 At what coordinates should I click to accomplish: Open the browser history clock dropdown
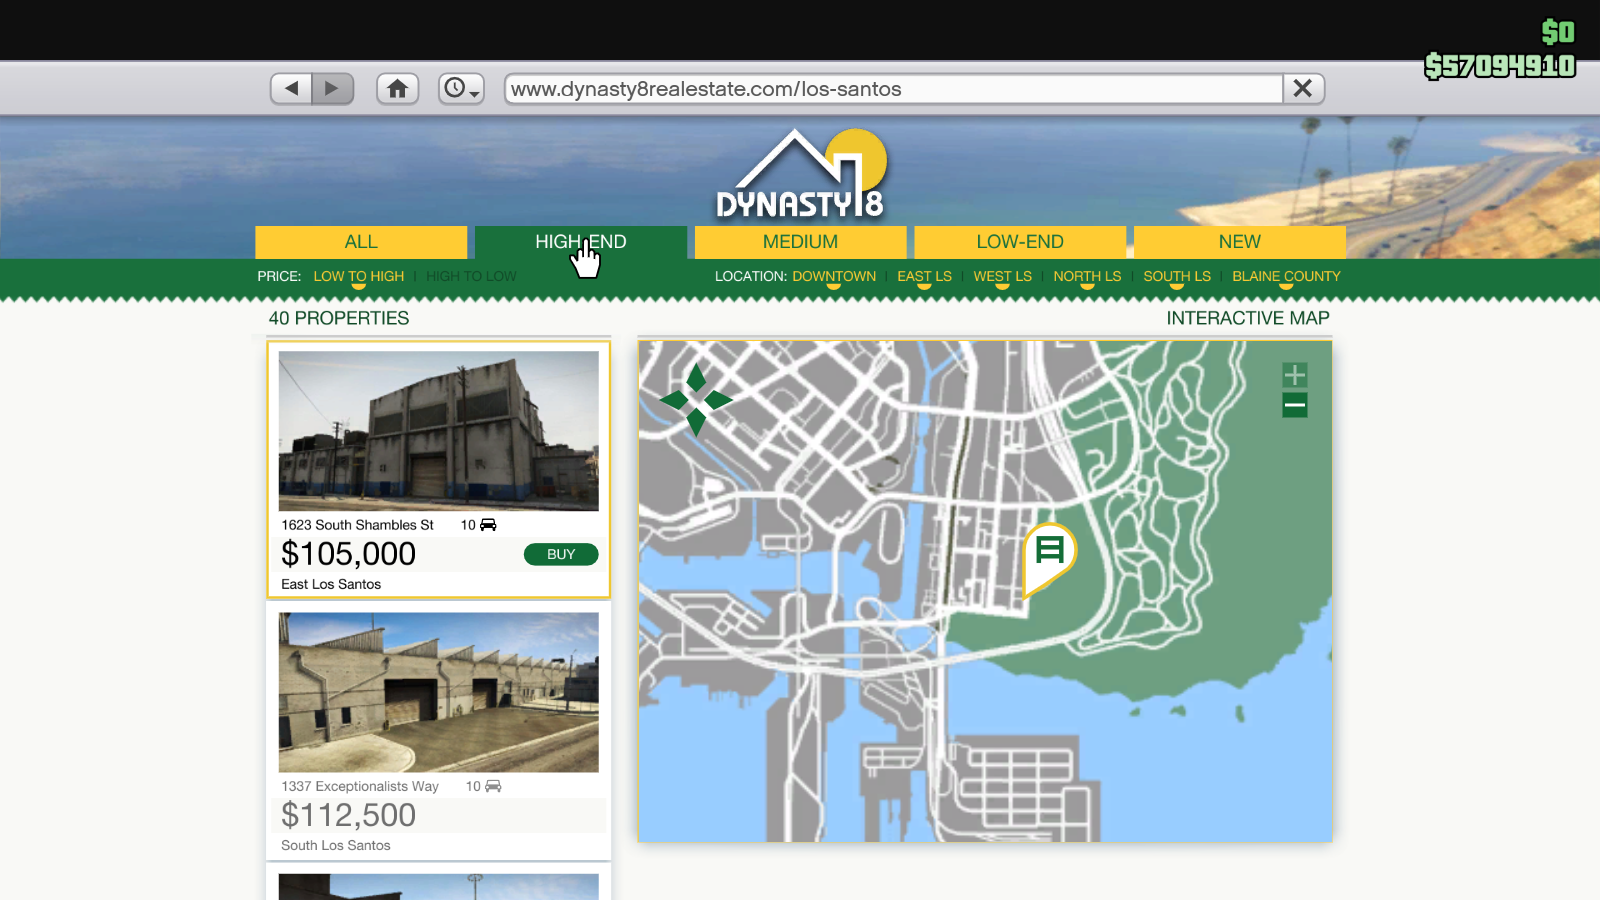point(461,89)
